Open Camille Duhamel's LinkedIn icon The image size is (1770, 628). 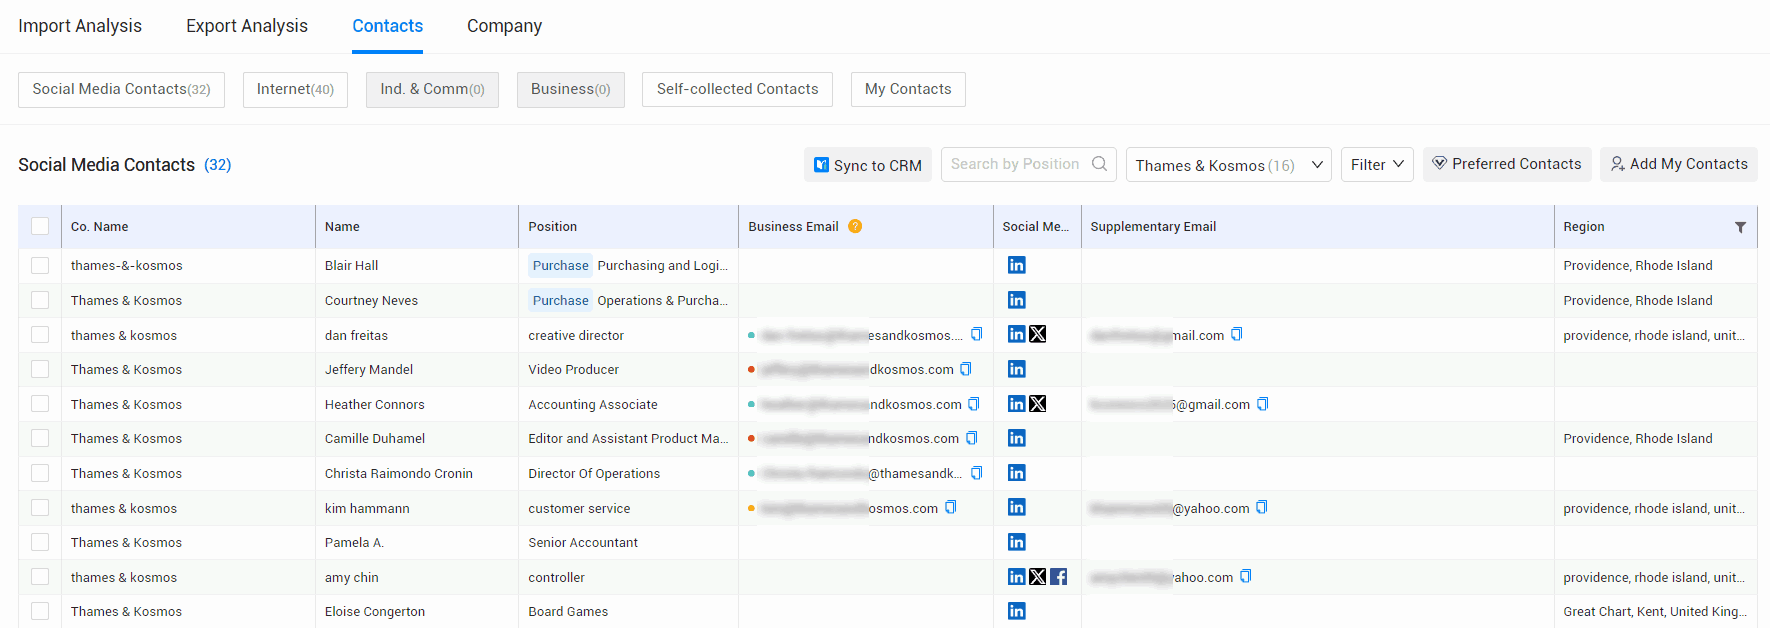(x=1016, y=438)
